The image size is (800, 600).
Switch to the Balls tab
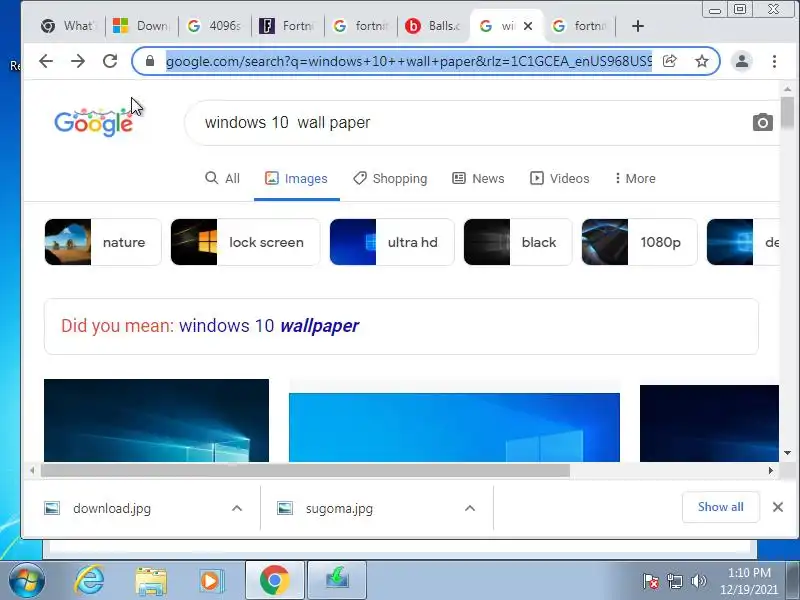tap(434, 26)
